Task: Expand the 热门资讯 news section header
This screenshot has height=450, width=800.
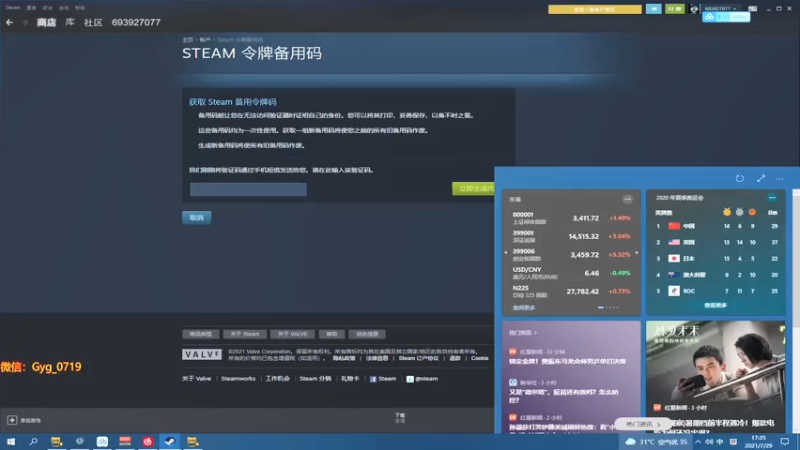Action: [523, 333]
